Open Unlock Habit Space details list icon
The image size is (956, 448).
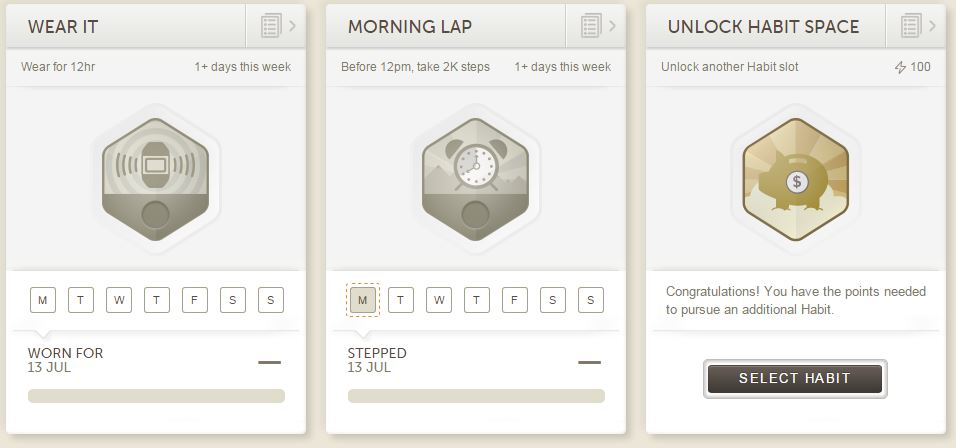910,26
